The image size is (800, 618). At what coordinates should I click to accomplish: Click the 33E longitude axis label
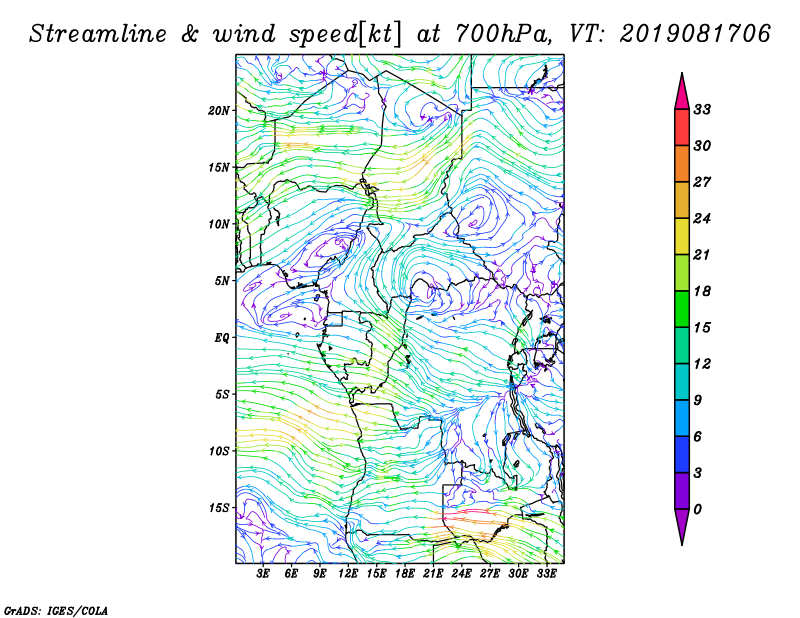click(x=546, y=573)
